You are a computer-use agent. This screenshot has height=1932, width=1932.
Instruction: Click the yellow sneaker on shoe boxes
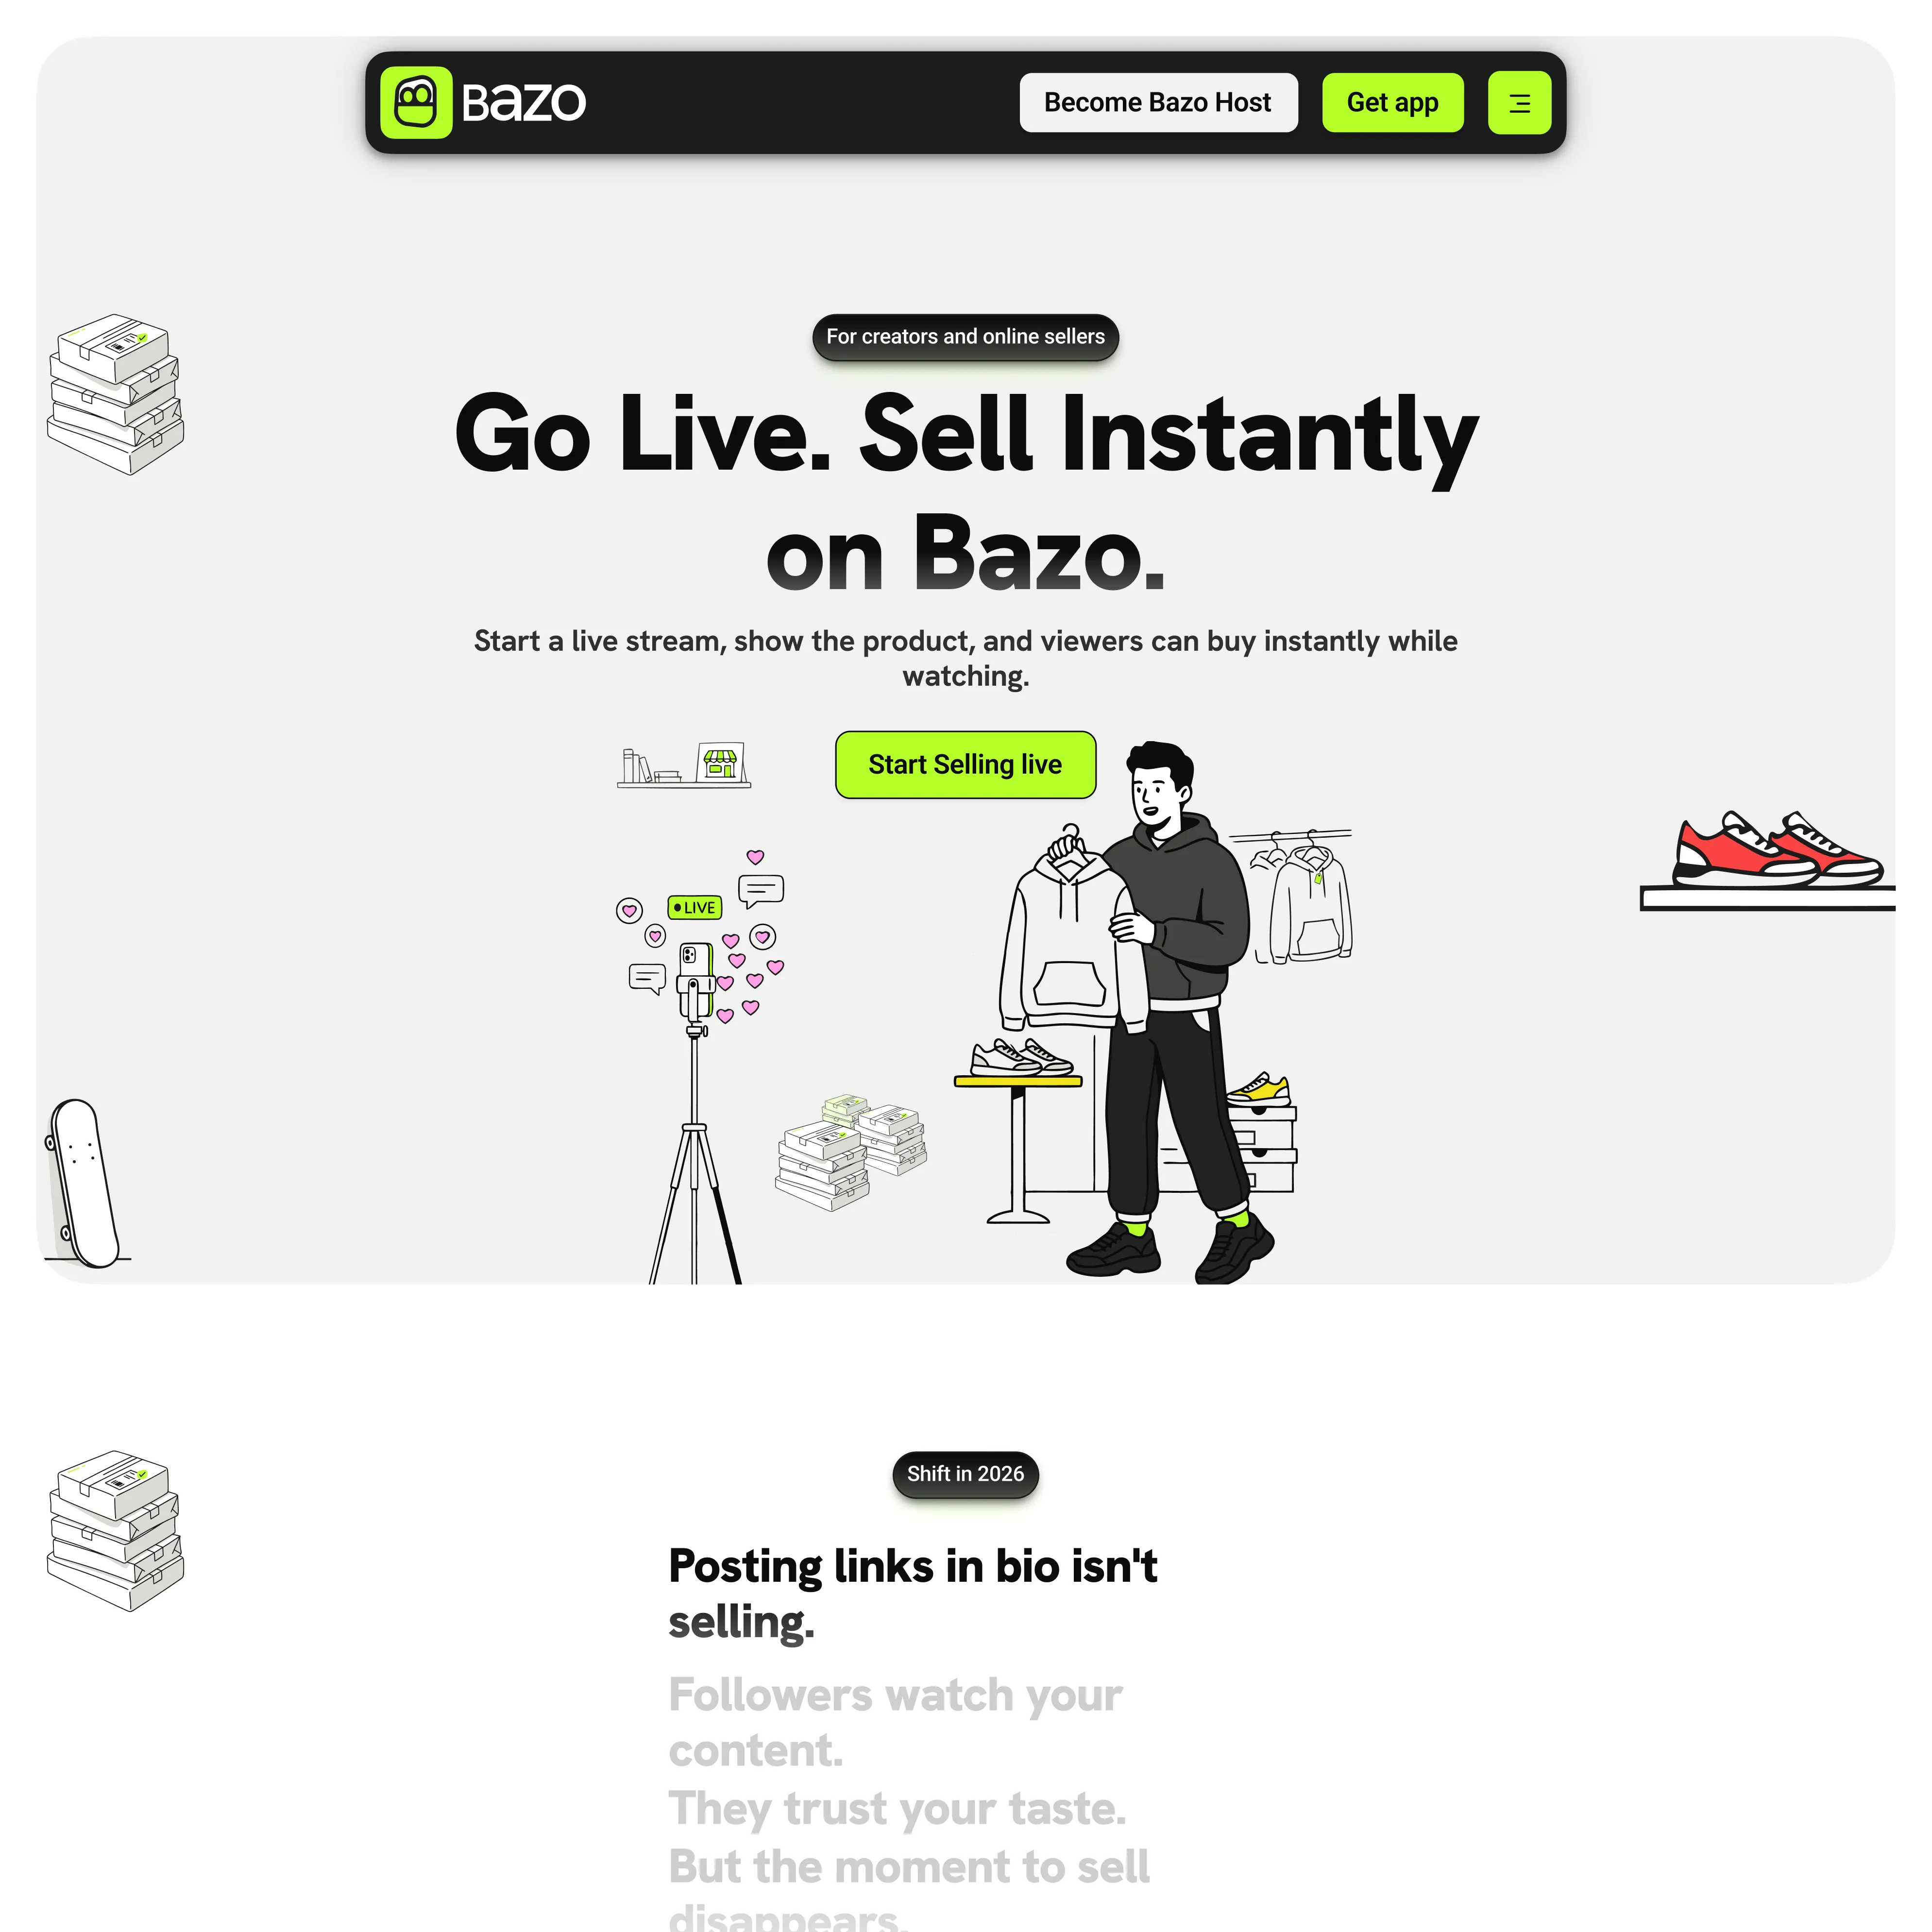[1258, 1089]
